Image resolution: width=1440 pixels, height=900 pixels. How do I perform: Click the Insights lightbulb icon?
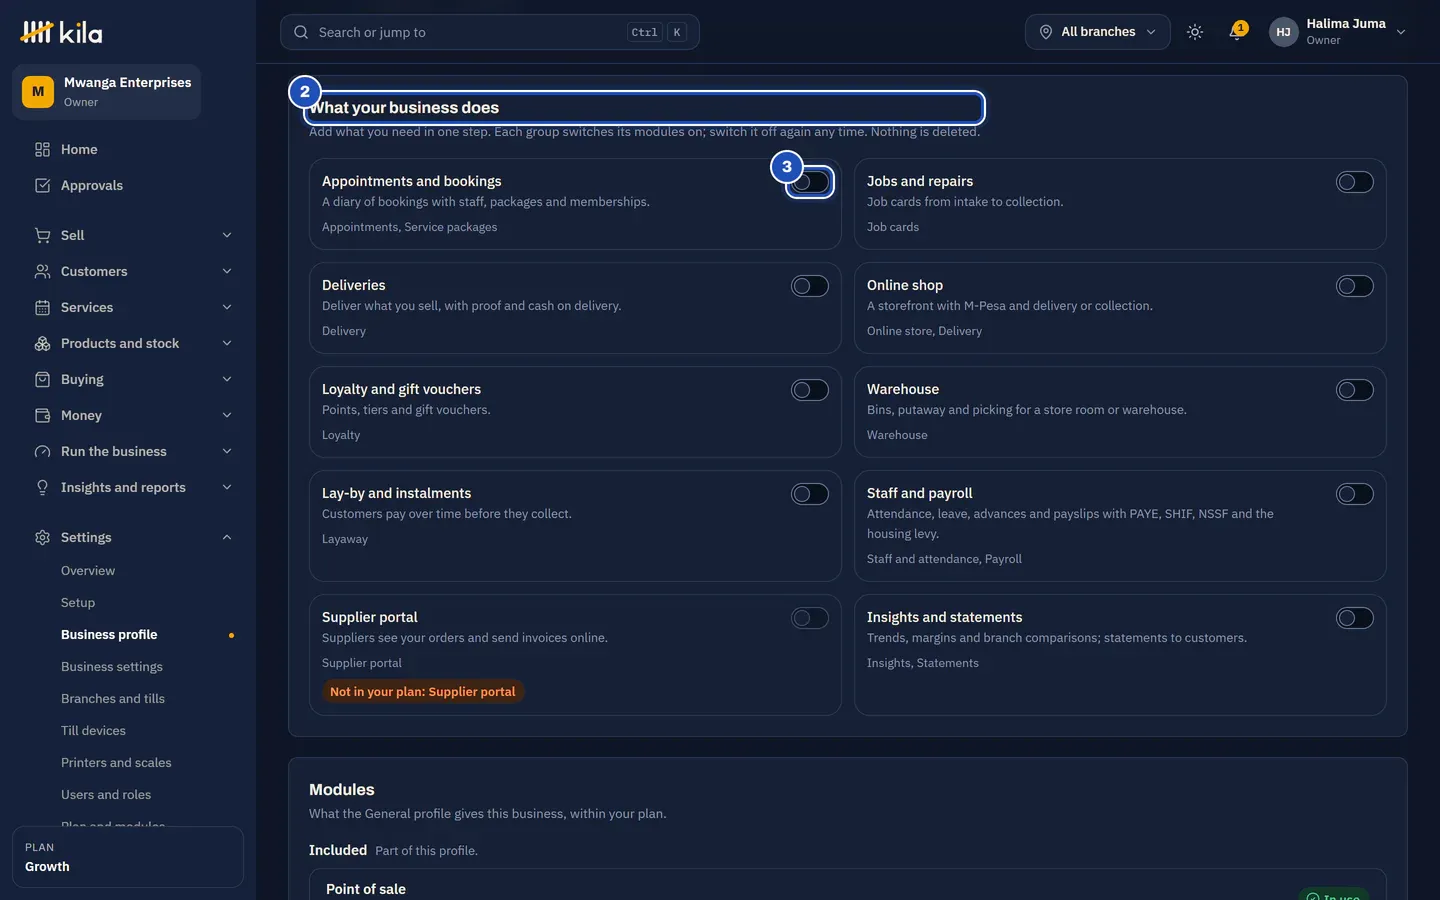click(x=42, y=487)
